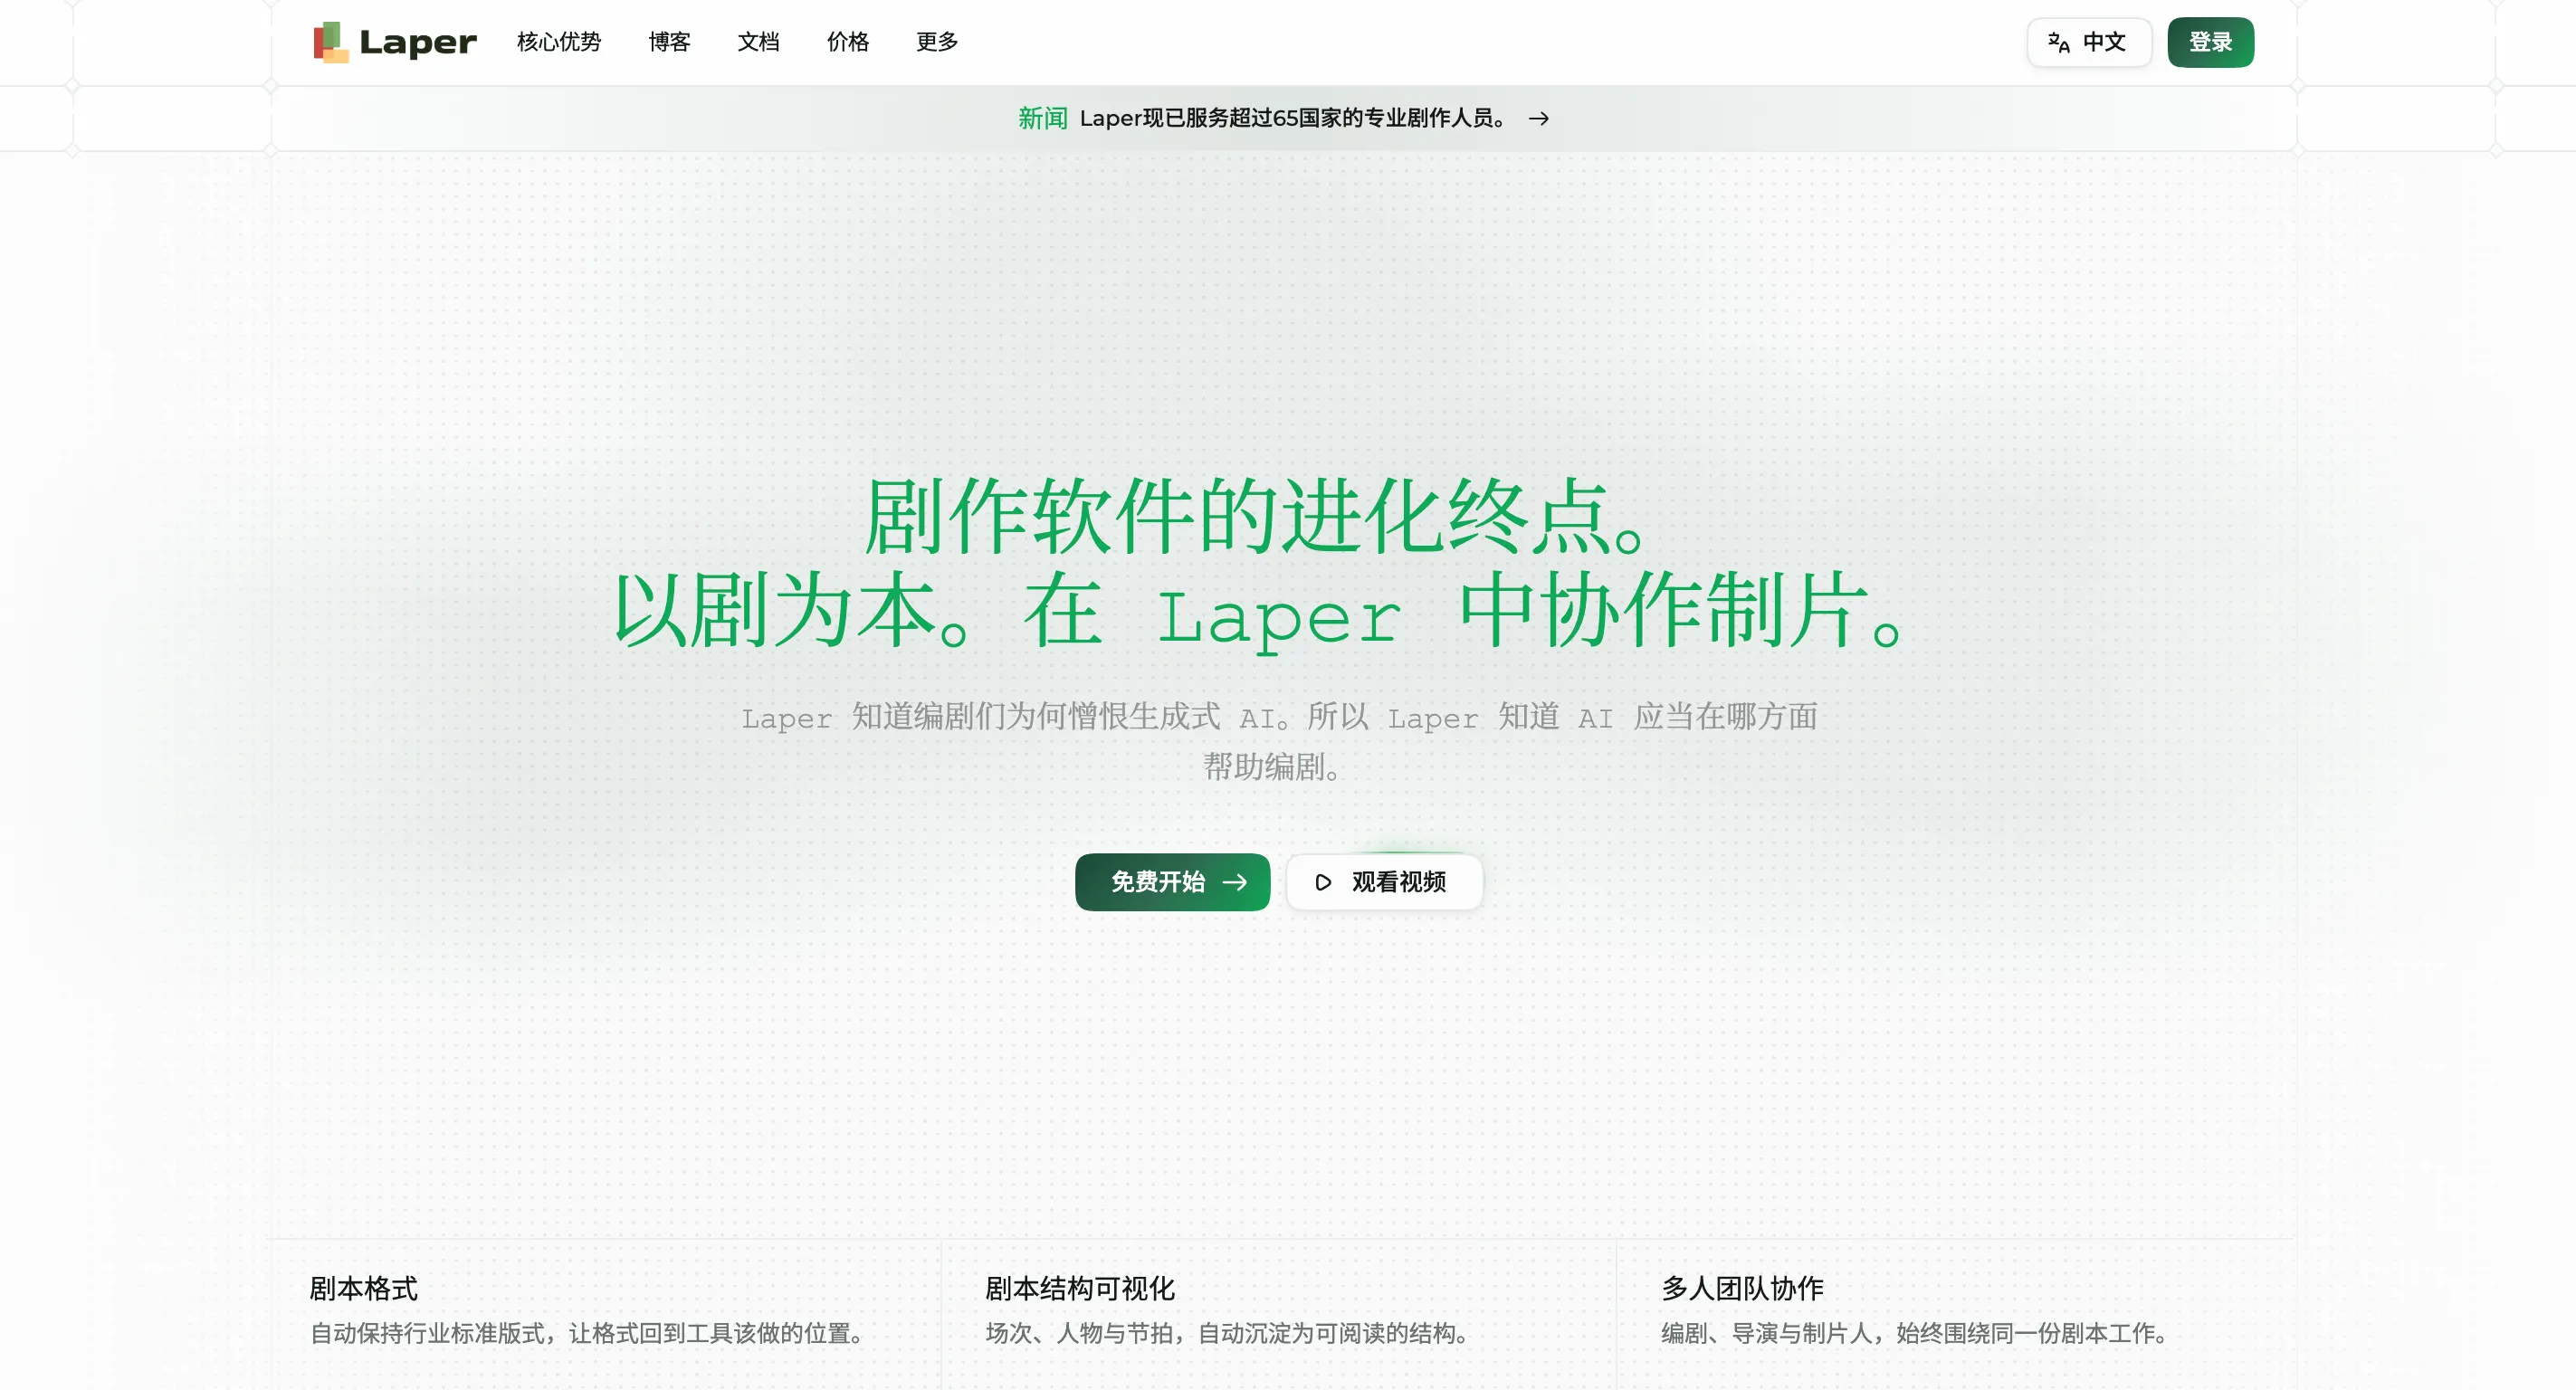The width and height of the screenshot is (2576, 1390).
Task: Click the 观看视频 button
Action: pos(1384,882)
